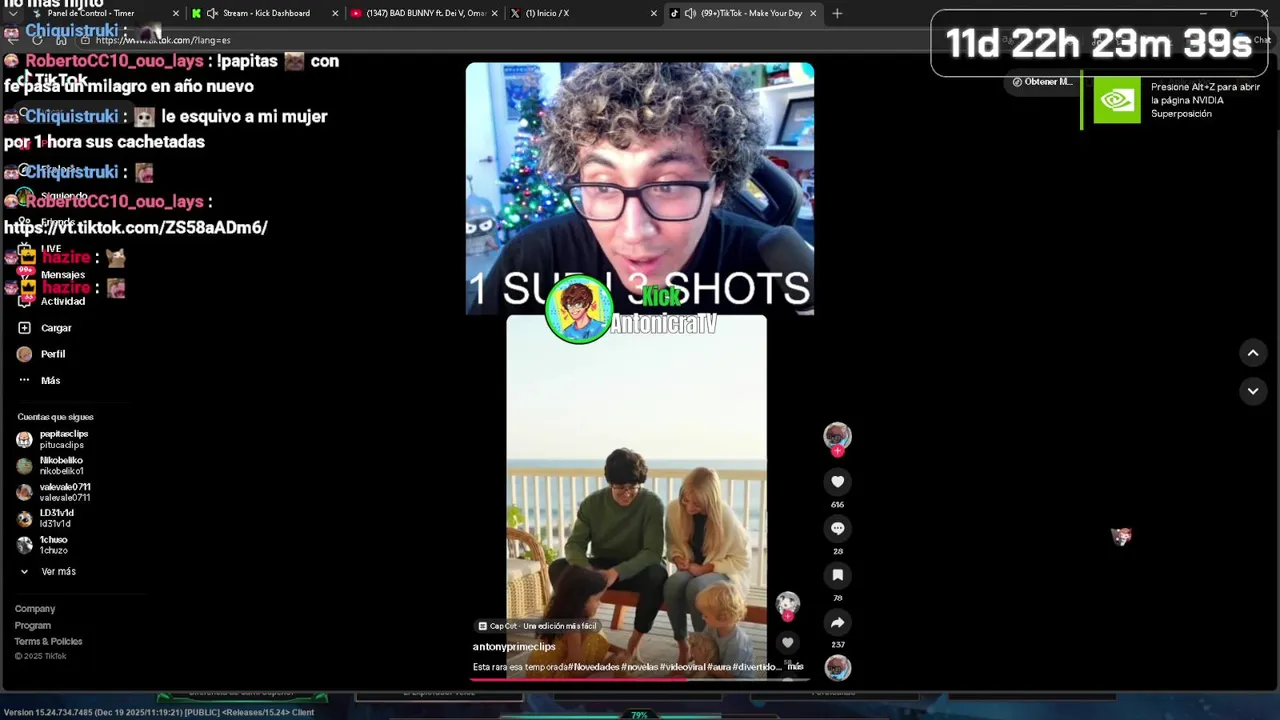Open the Perfil avatar in sidebar

pyautogui.click(x=24, y=354)
